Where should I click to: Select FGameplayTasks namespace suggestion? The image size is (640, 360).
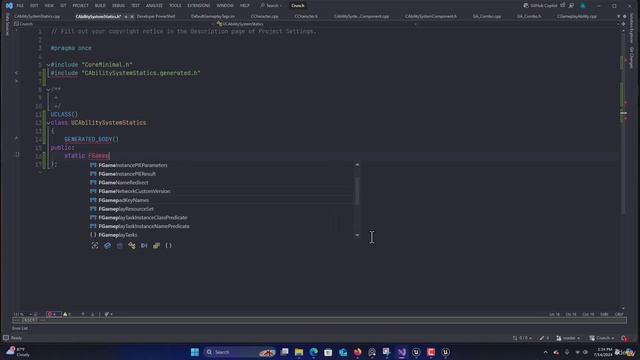pos(222,235)
